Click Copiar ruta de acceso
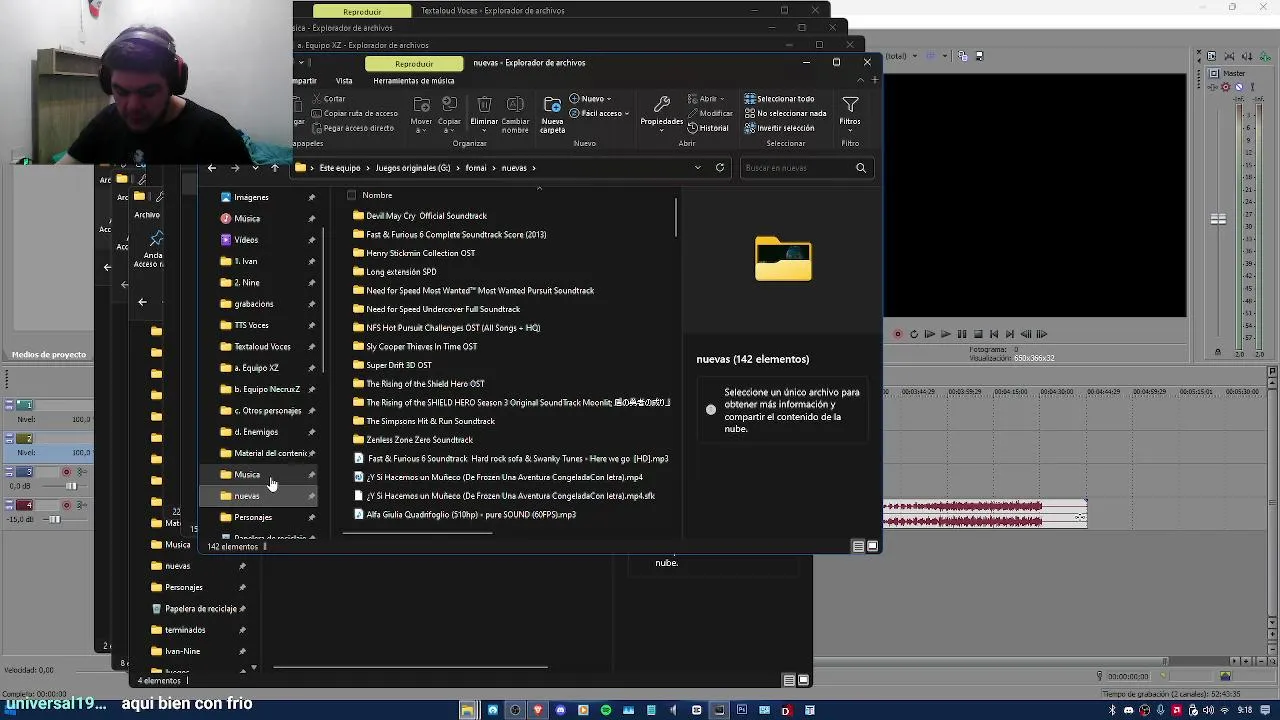 click(x=354, y=113)
